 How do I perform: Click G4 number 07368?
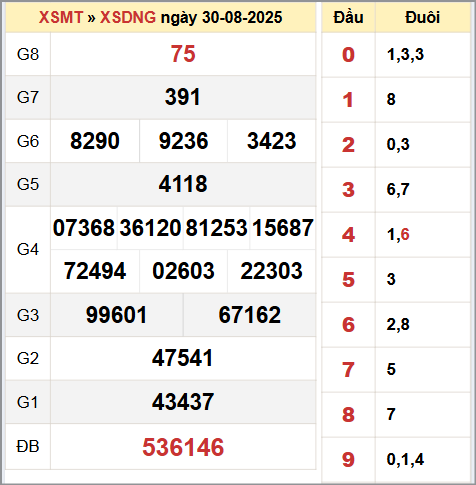[84, 228]
